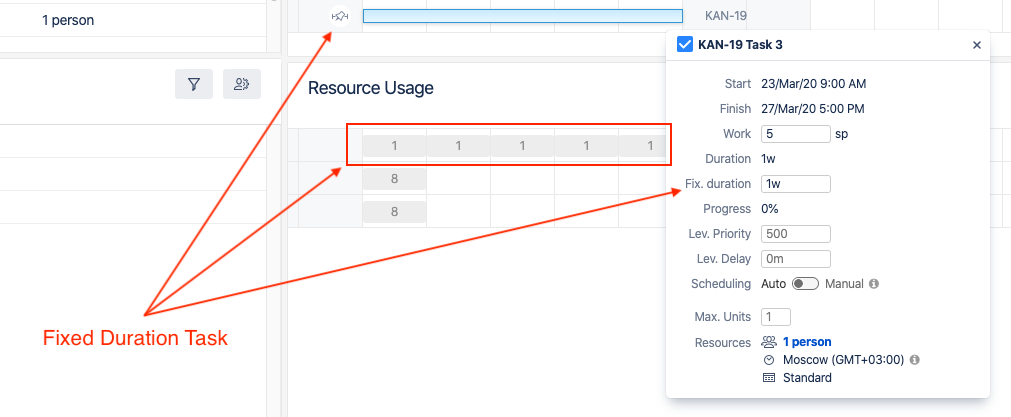Click the Fix. duration input field
The width and height of the screenshot is (1011, 417).
(x=795, y=184)
